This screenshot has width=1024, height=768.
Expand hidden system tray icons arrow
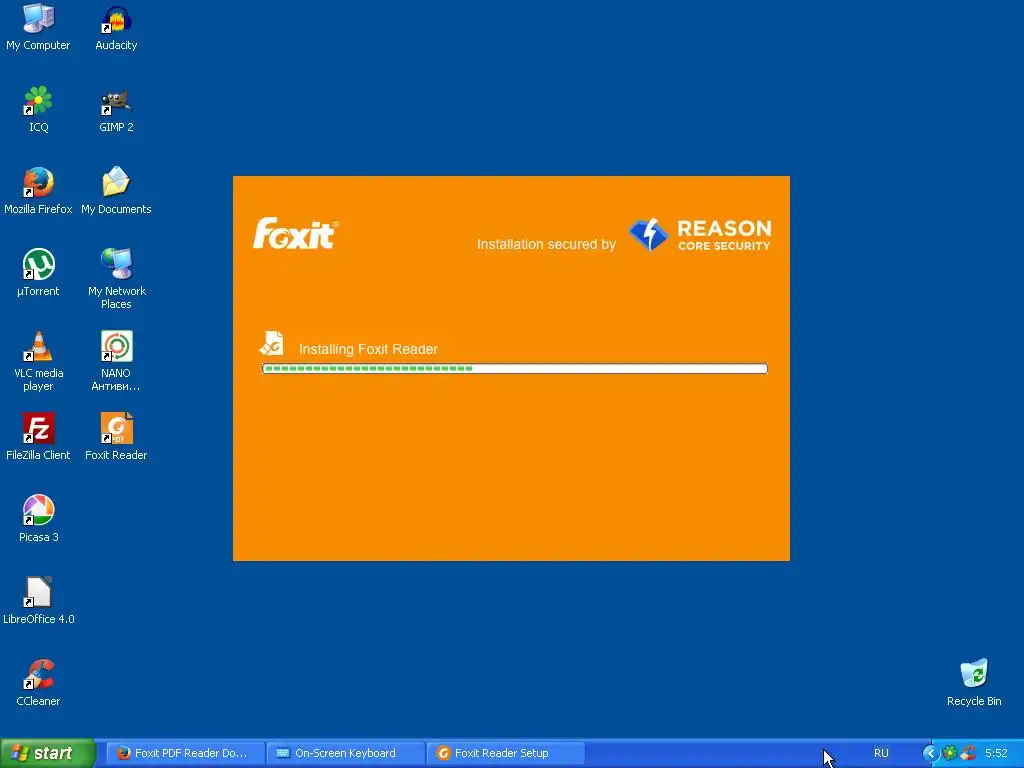point(930,753)
